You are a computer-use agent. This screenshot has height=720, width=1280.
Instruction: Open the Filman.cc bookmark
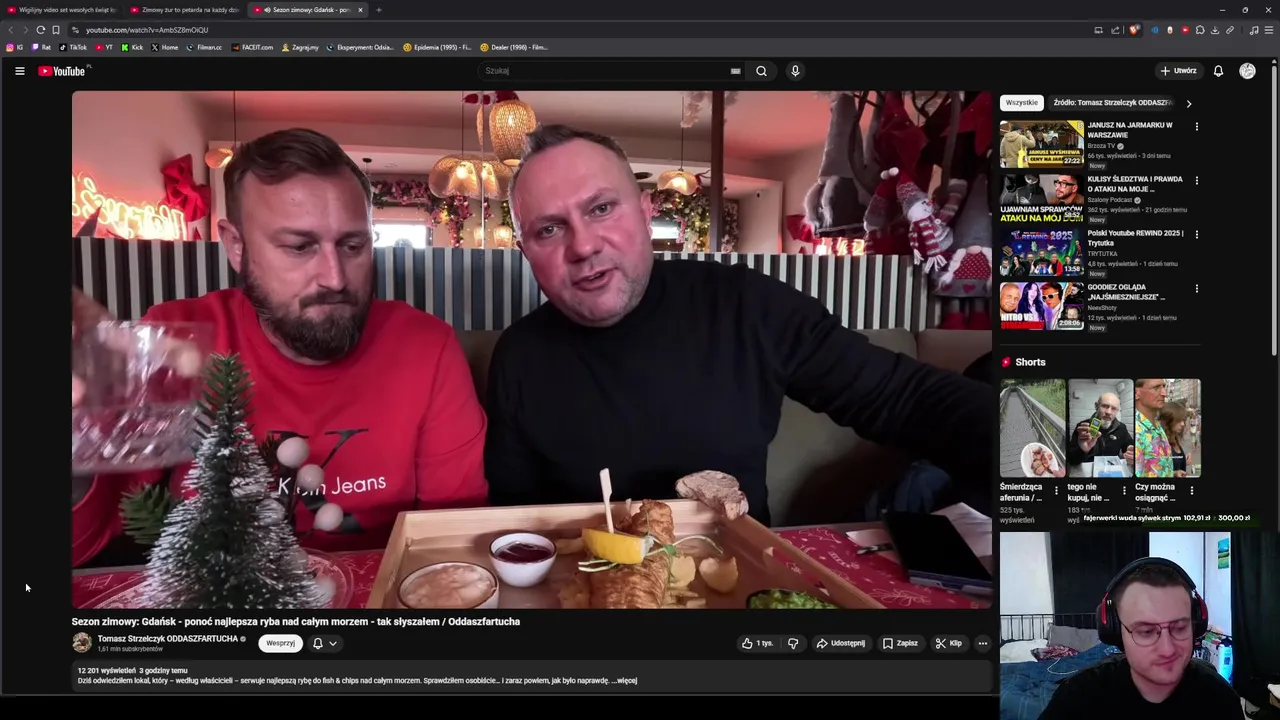(204, 47)
